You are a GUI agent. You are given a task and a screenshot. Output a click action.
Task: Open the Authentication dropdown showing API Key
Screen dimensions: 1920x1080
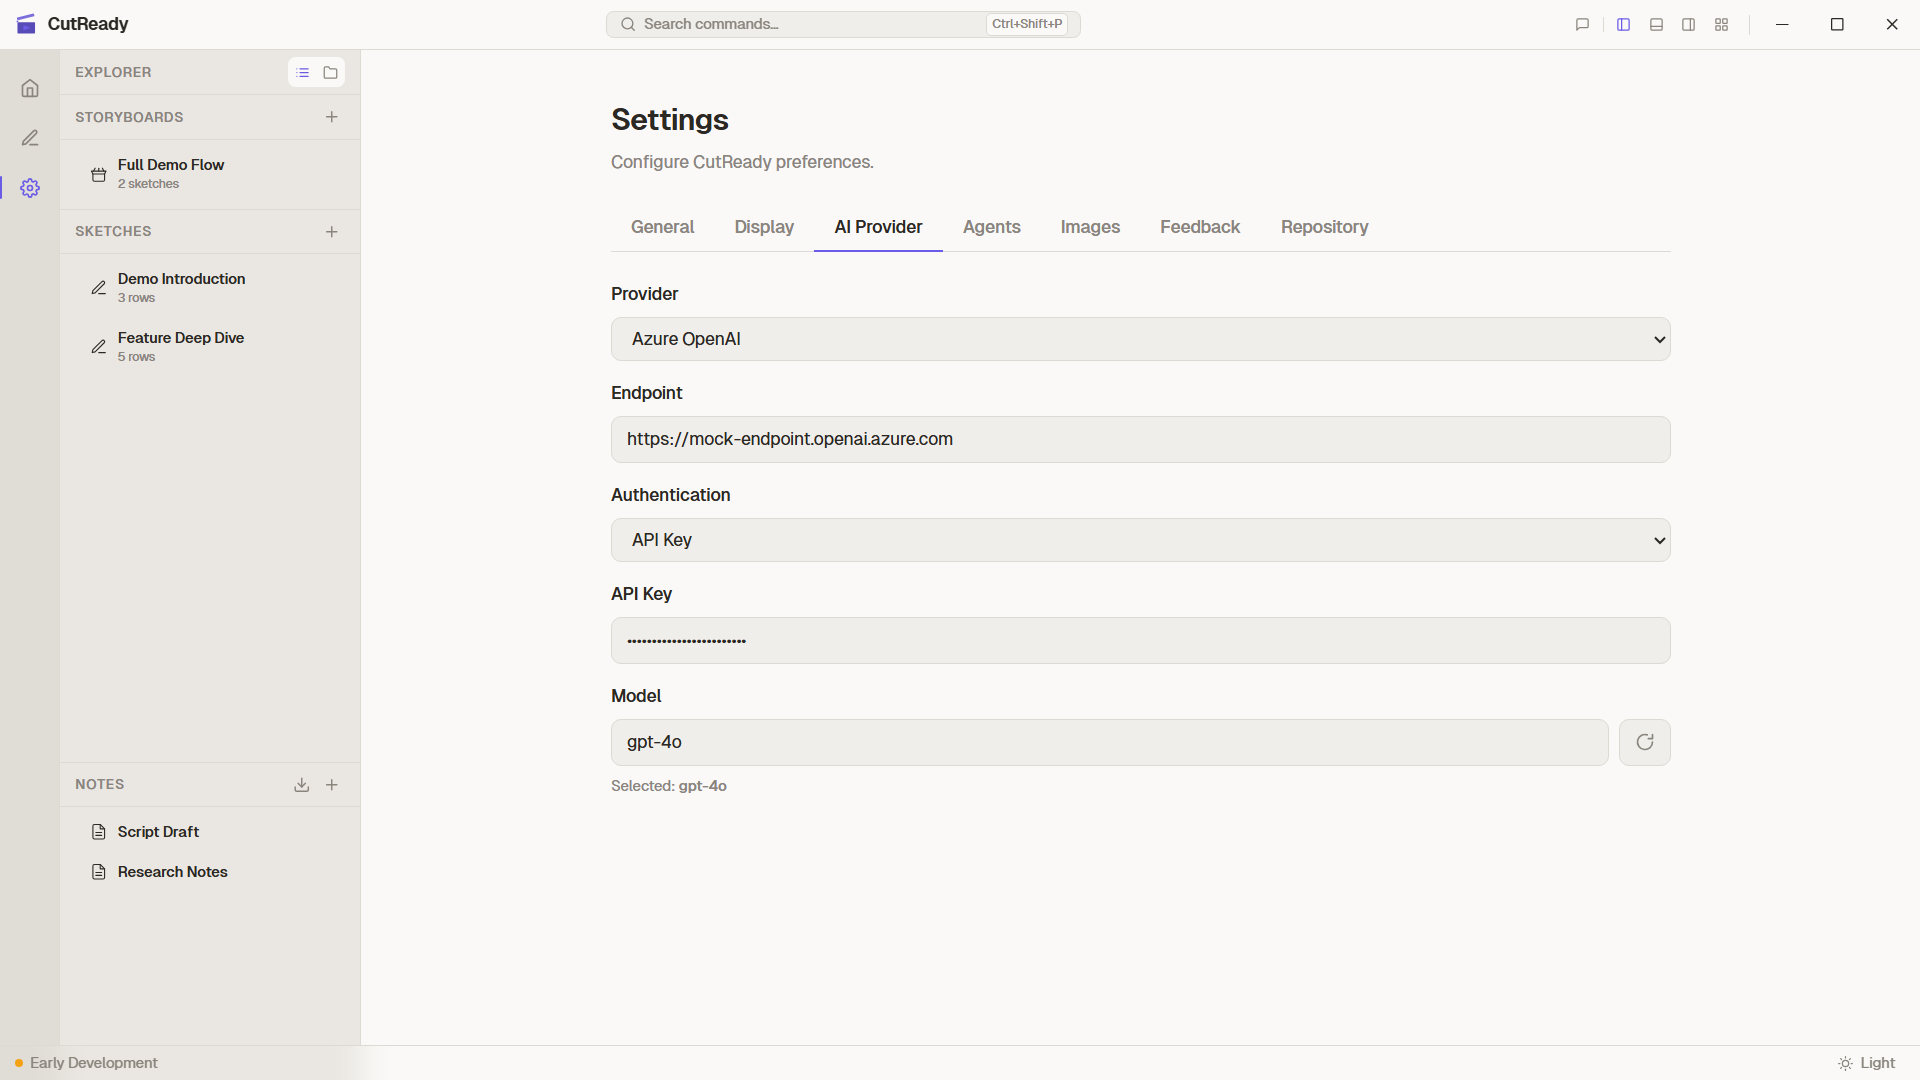pos(1140,540)
